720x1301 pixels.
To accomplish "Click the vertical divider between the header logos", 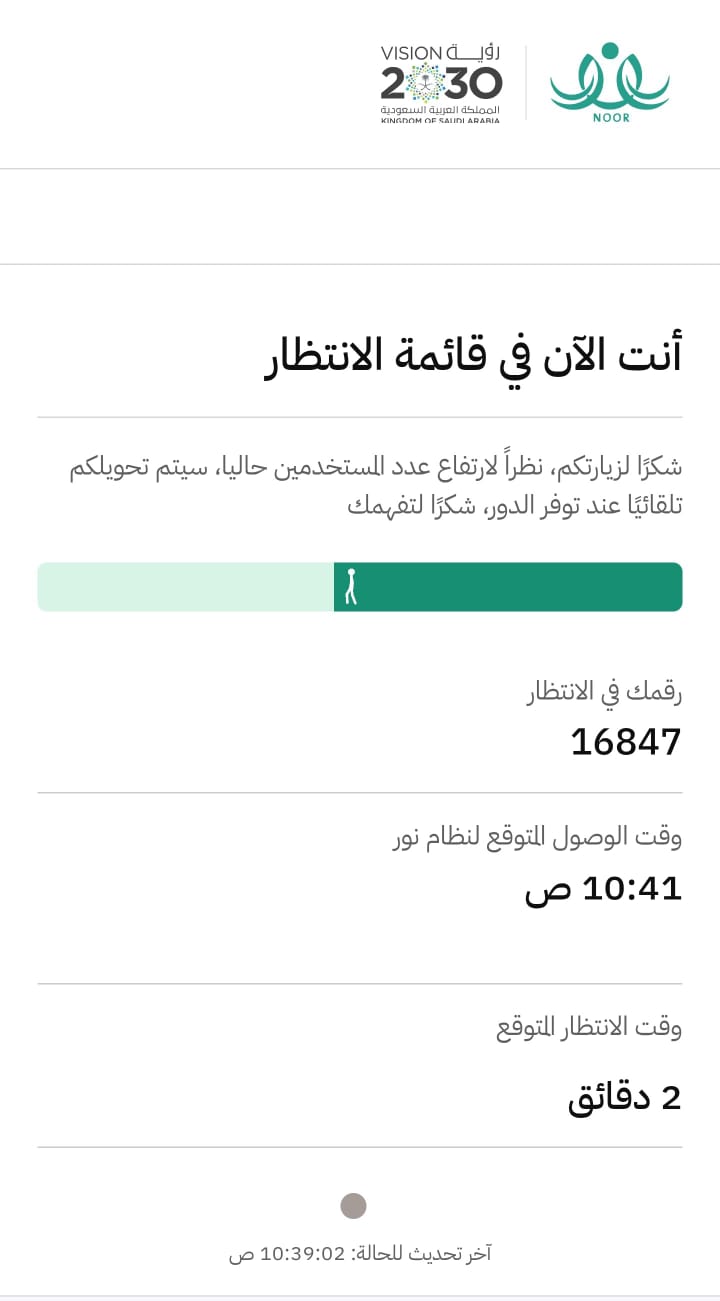I will click(526, 82).
